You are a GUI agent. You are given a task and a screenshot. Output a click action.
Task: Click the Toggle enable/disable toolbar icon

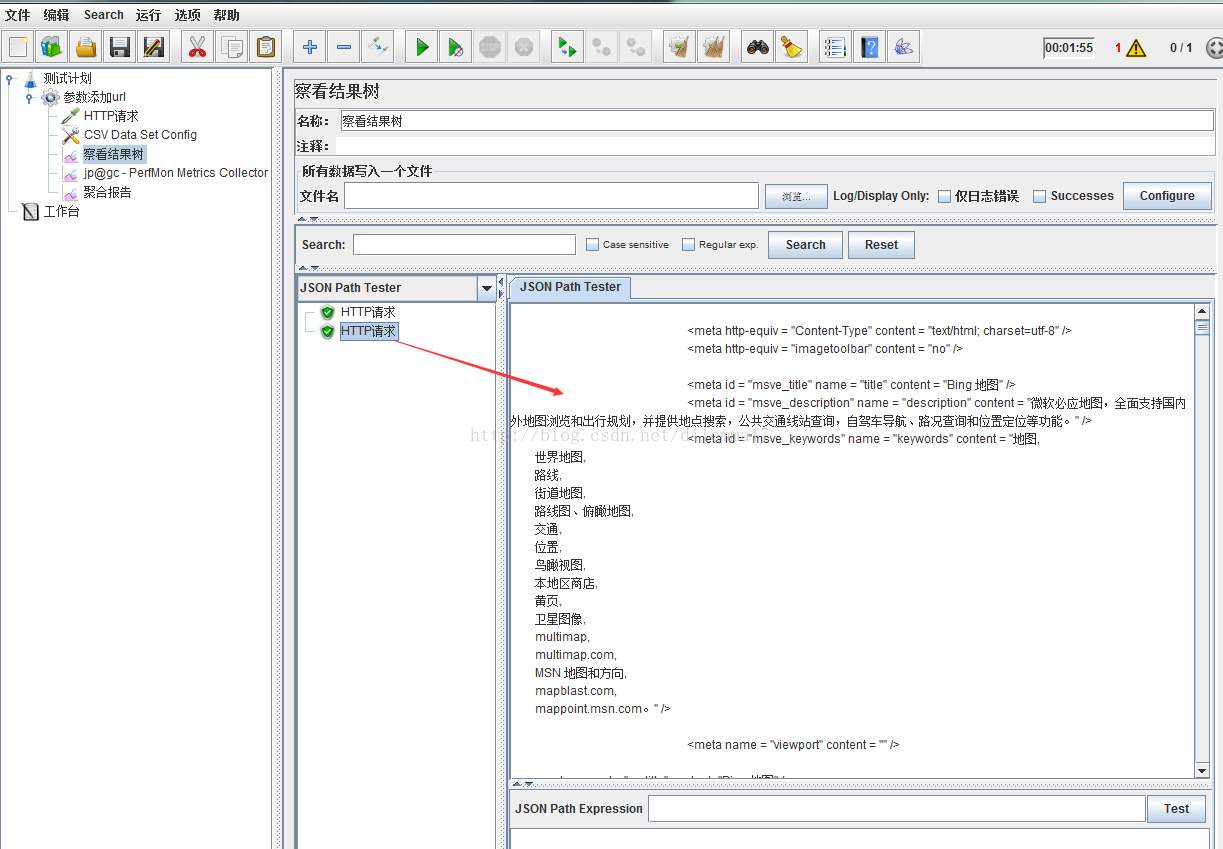(378, 47)
